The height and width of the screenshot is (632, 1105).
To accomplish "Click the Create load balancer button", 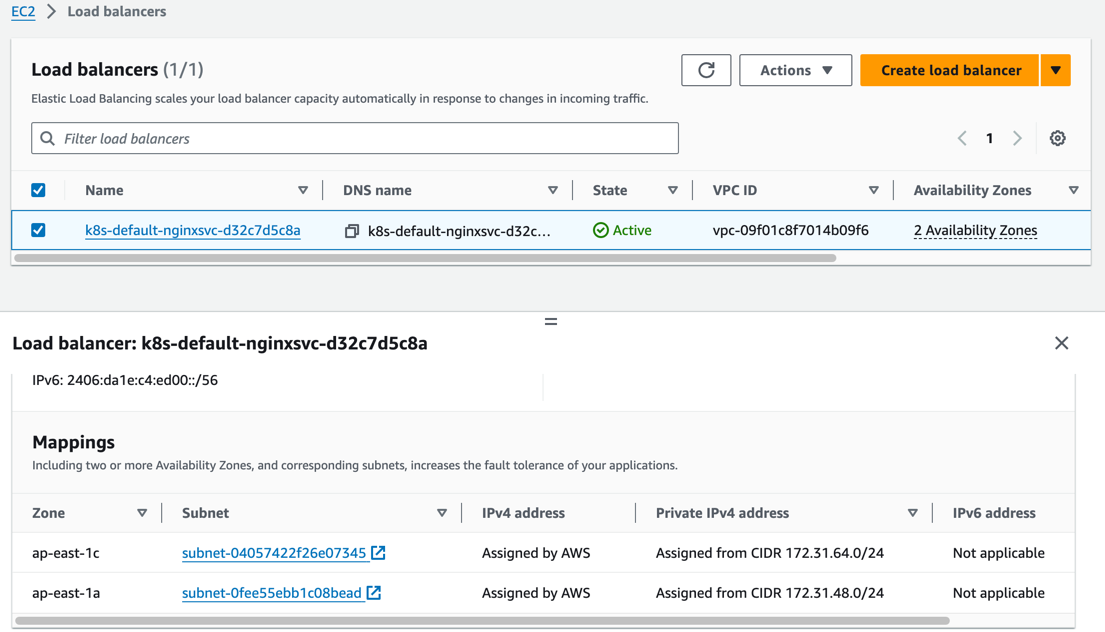I will [948, 70].
